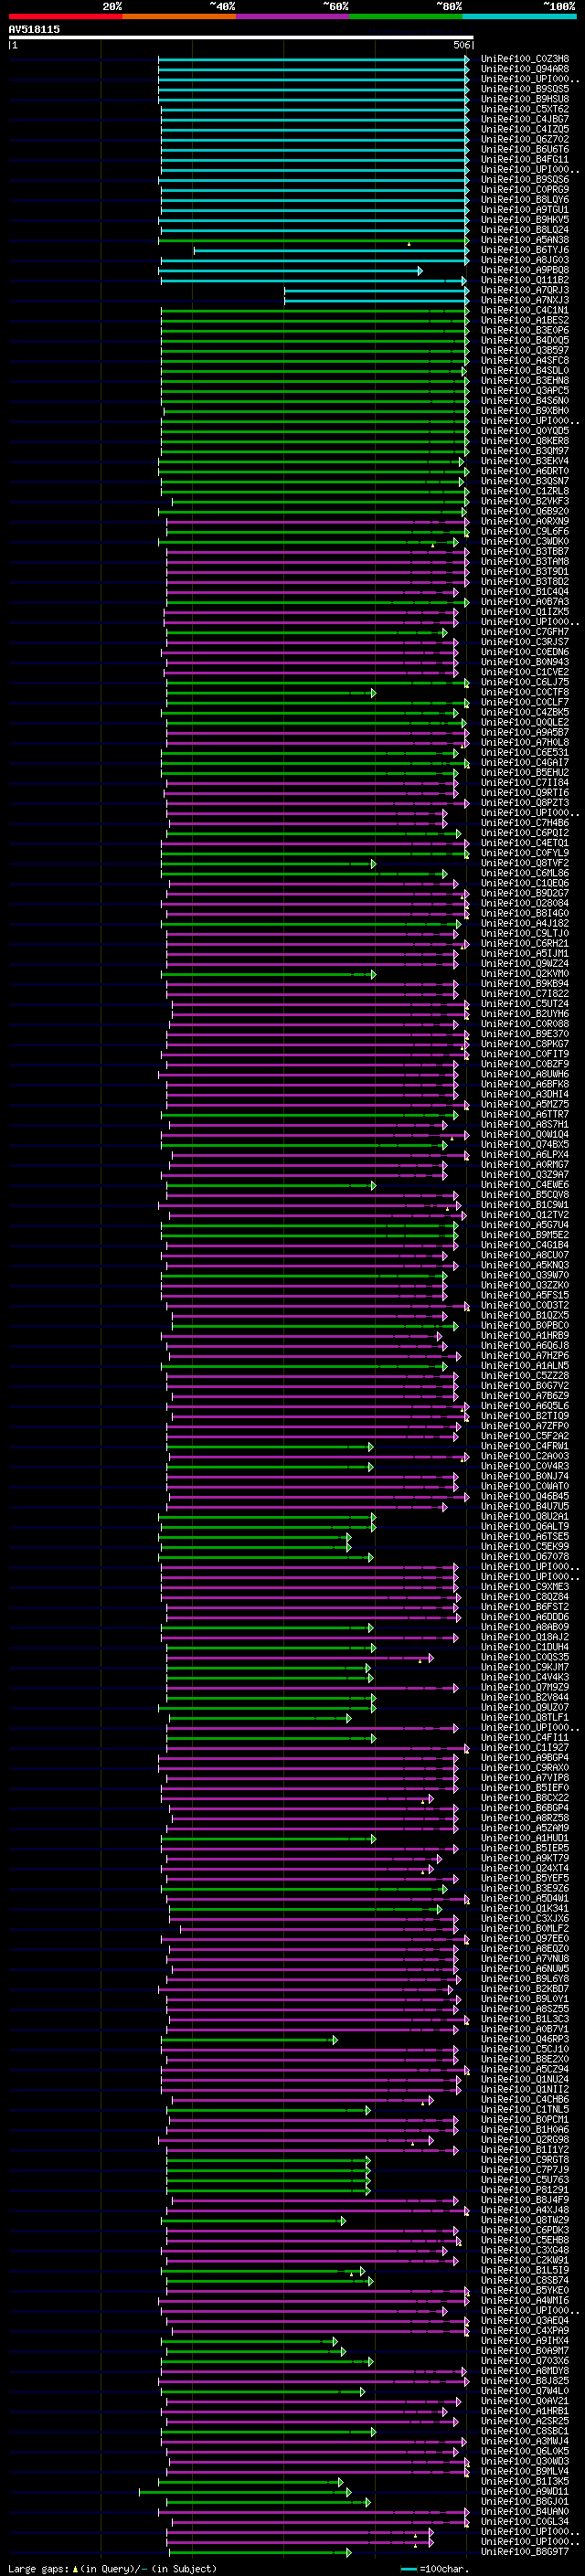Select UniRef100_C5XT62 label
The width and height of the screenshot is (585, 2576).
click(525, 109)
